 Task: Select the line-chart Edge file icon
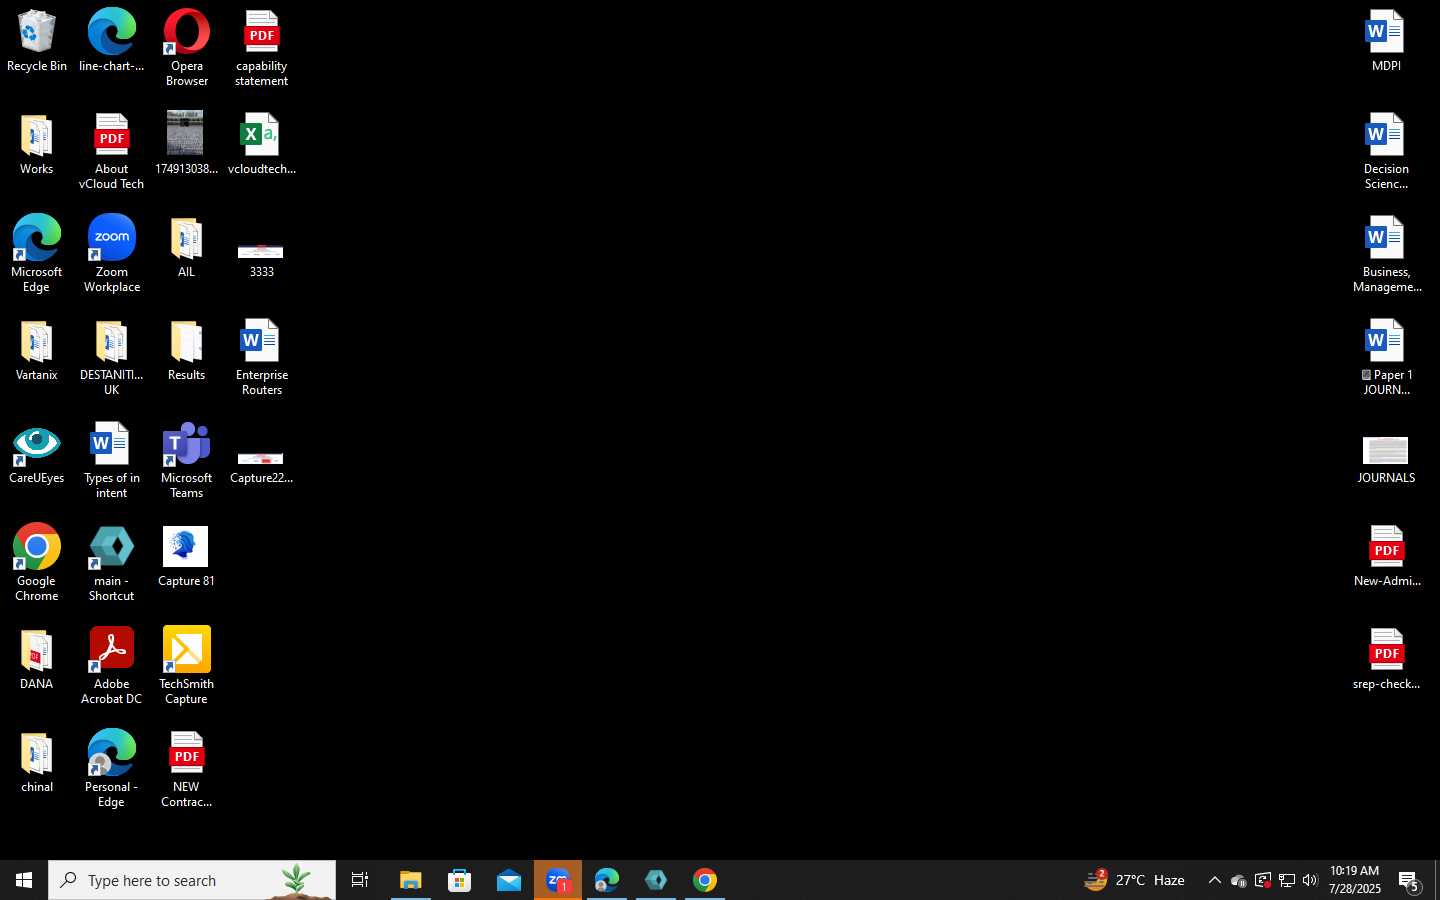click(x=112, y=41)
